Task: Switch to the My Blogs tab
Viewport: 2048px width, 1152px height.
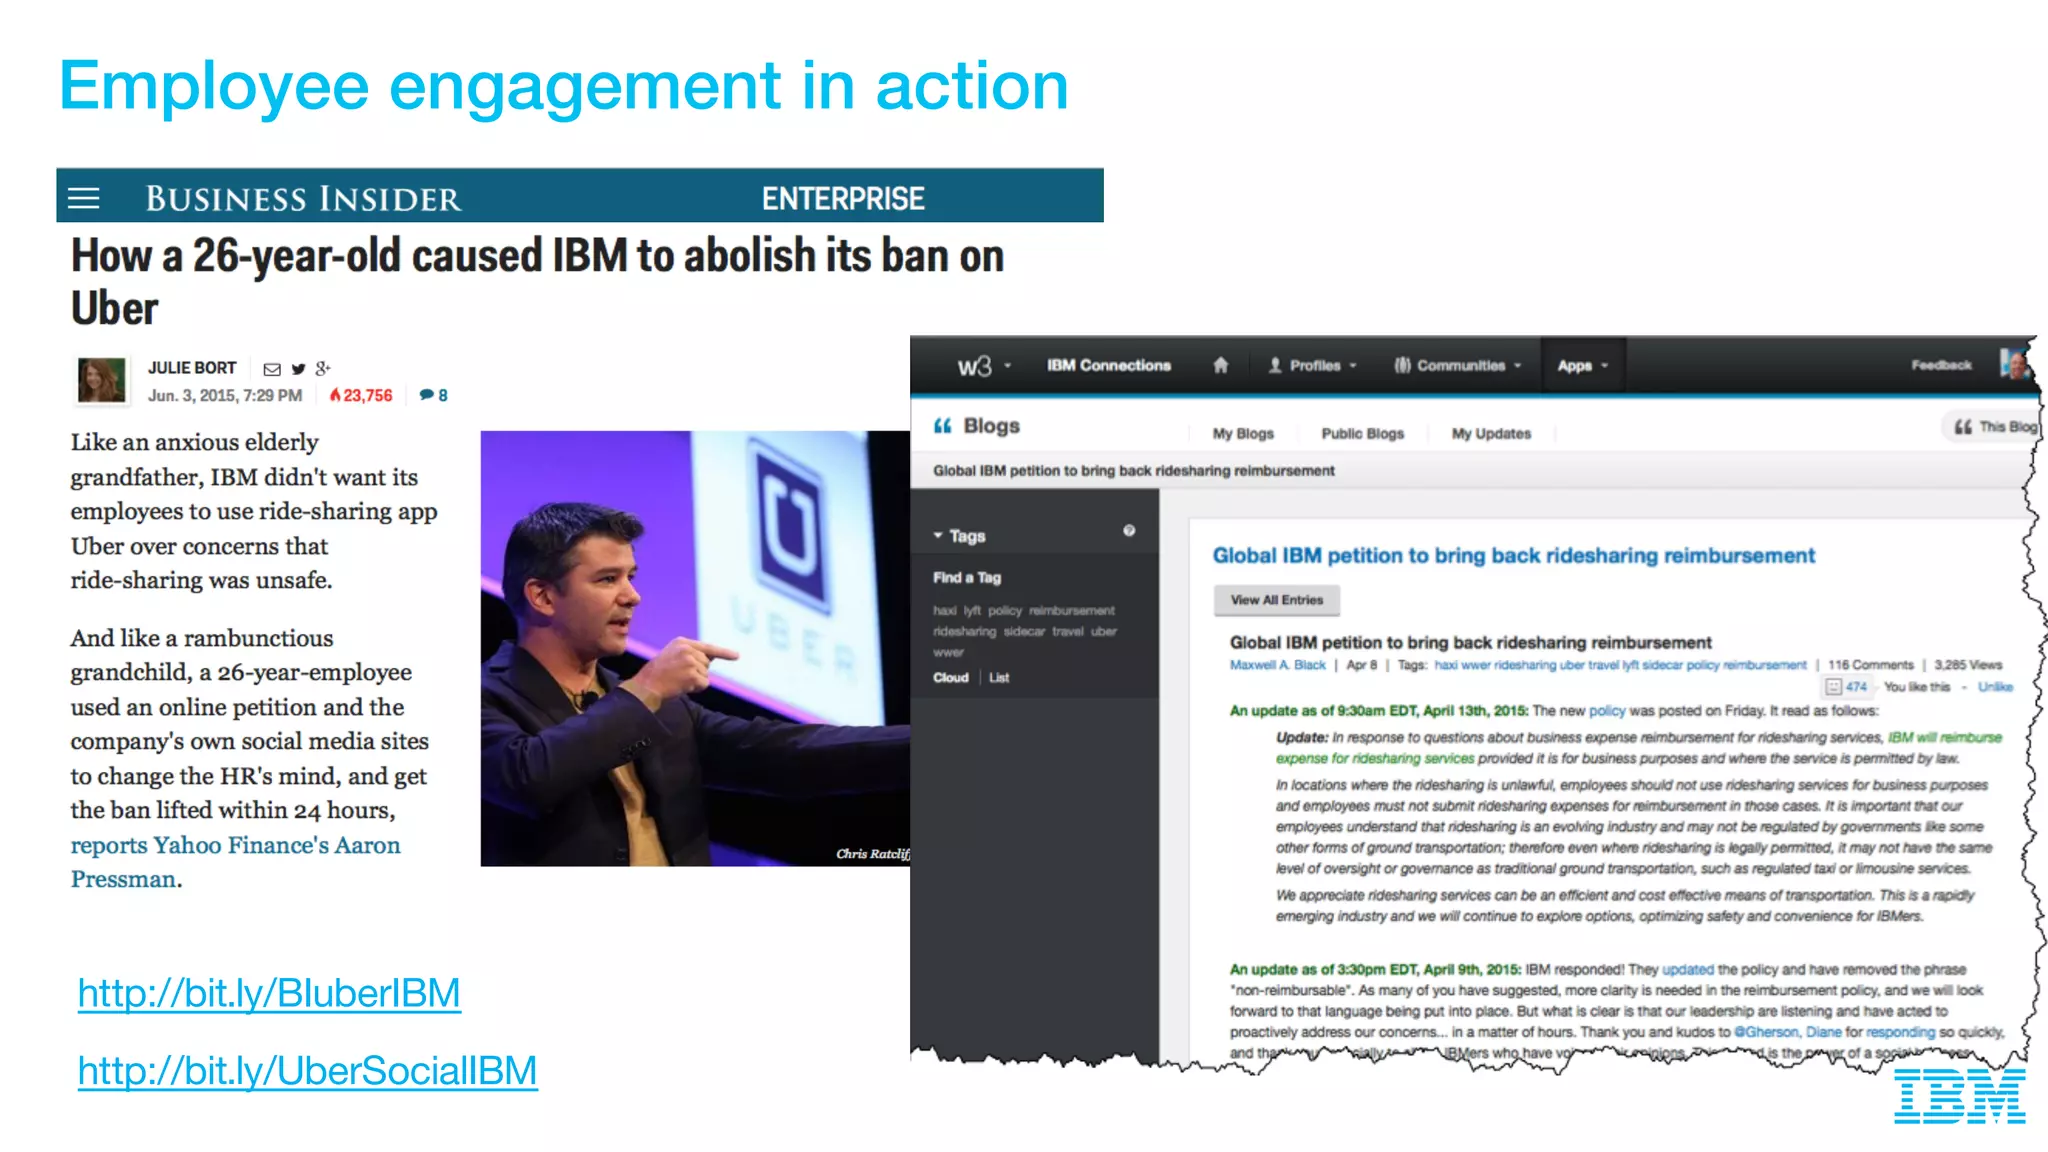Action: pos(1243,433)
